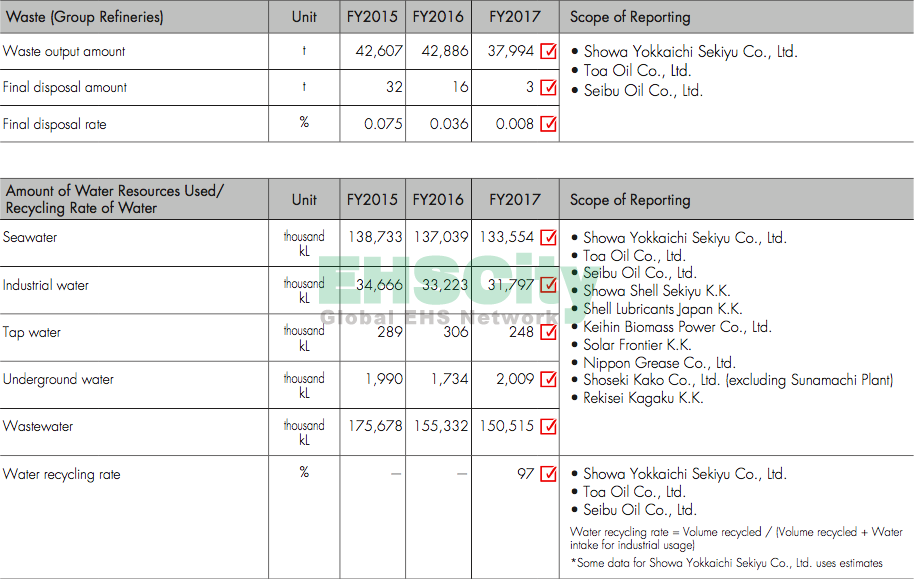Click the seawater value "138,733"
The image size is (915, 579).
click(x=375, y=237)
